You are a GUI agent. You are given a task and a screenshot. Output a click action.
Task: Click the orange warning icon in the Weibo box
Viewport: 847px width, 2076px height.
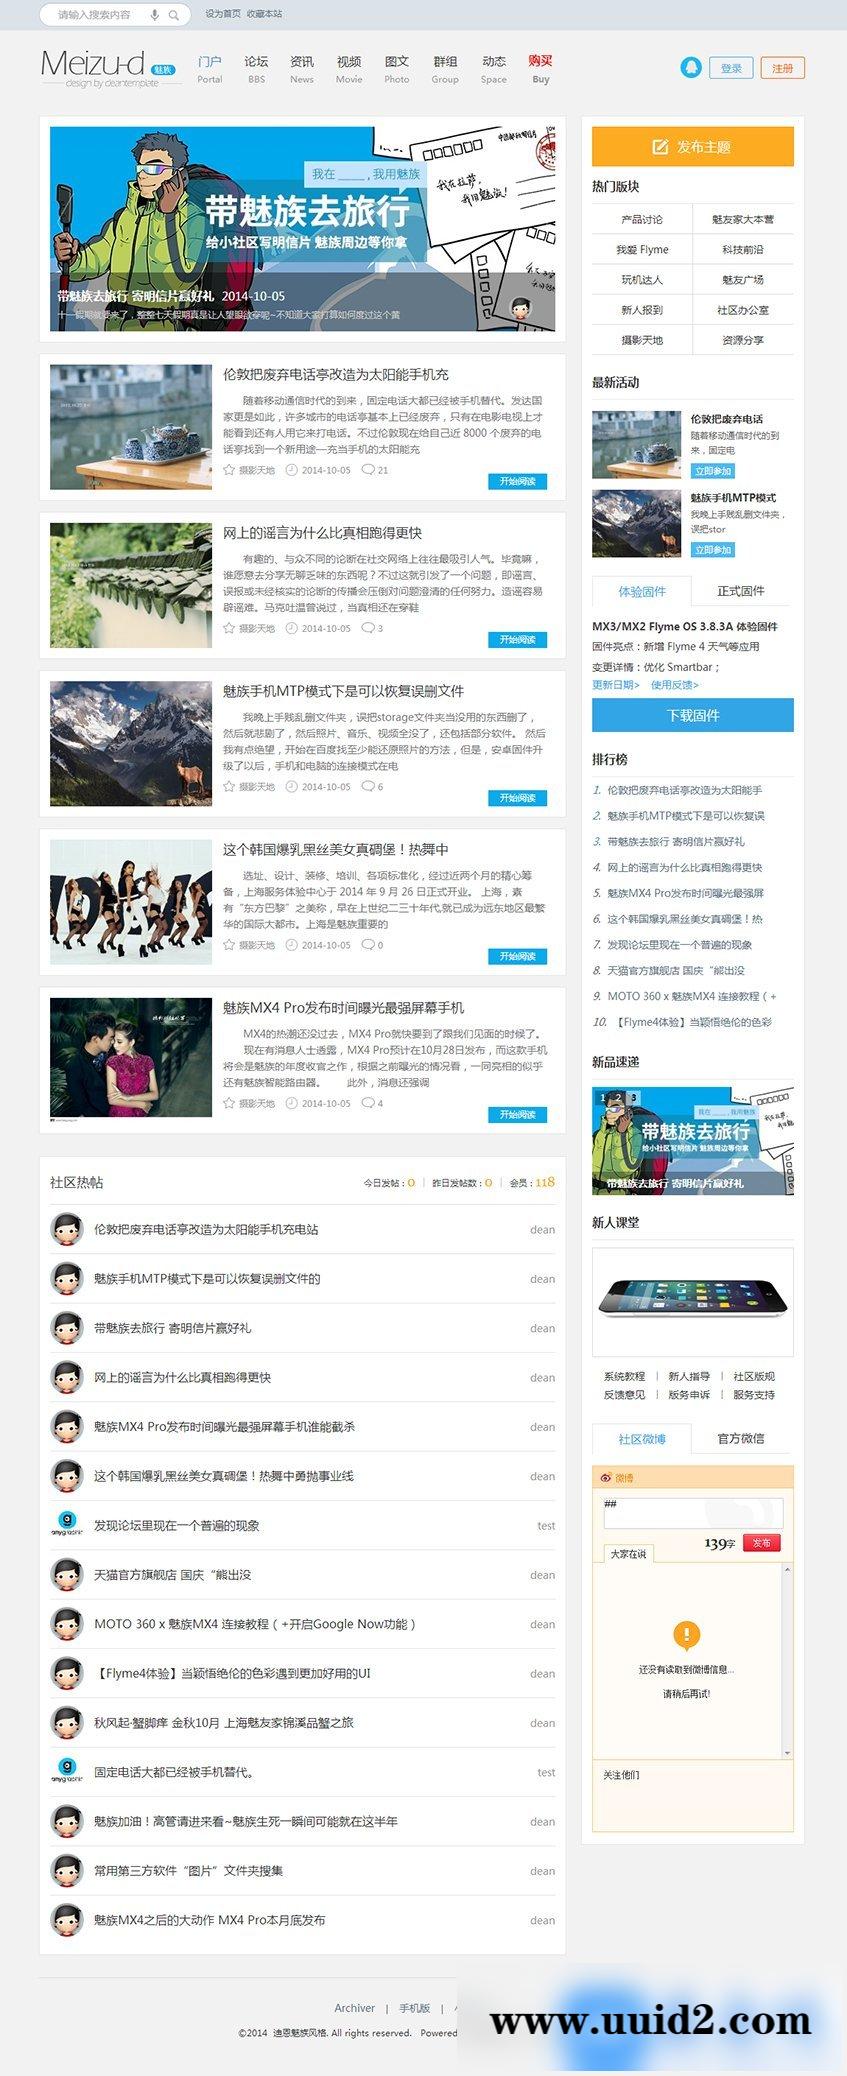click(x=686, y=1635)
